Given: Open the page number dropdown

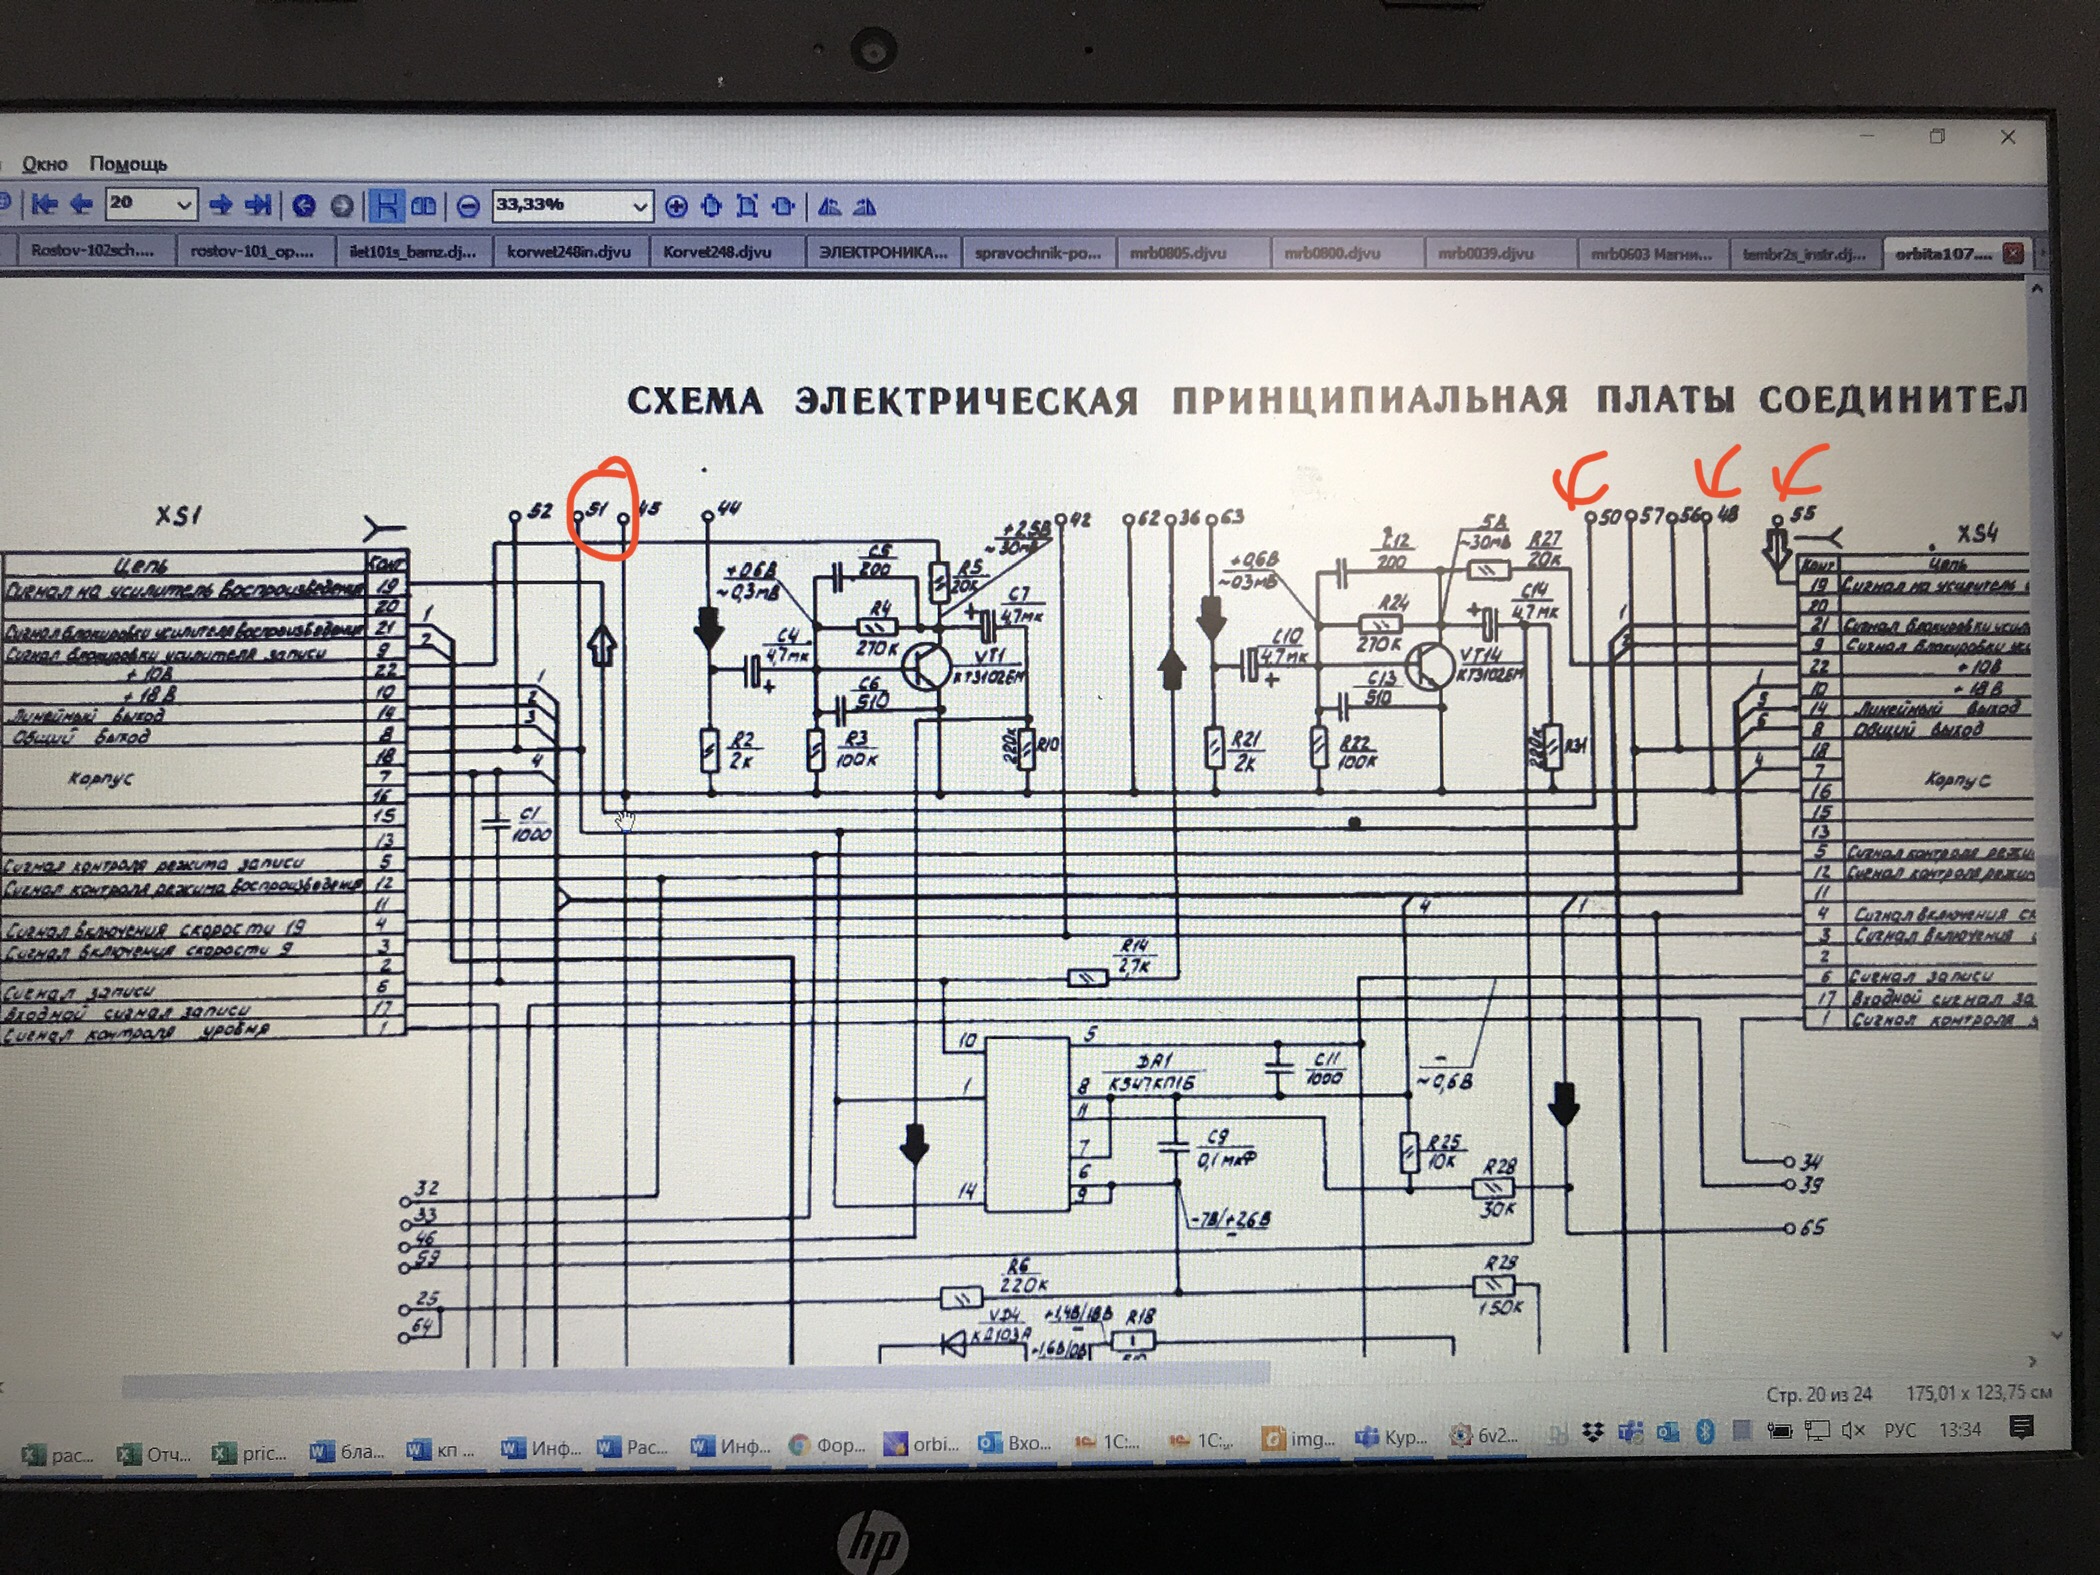Looking at the screenshot, I should click(184, 205).
